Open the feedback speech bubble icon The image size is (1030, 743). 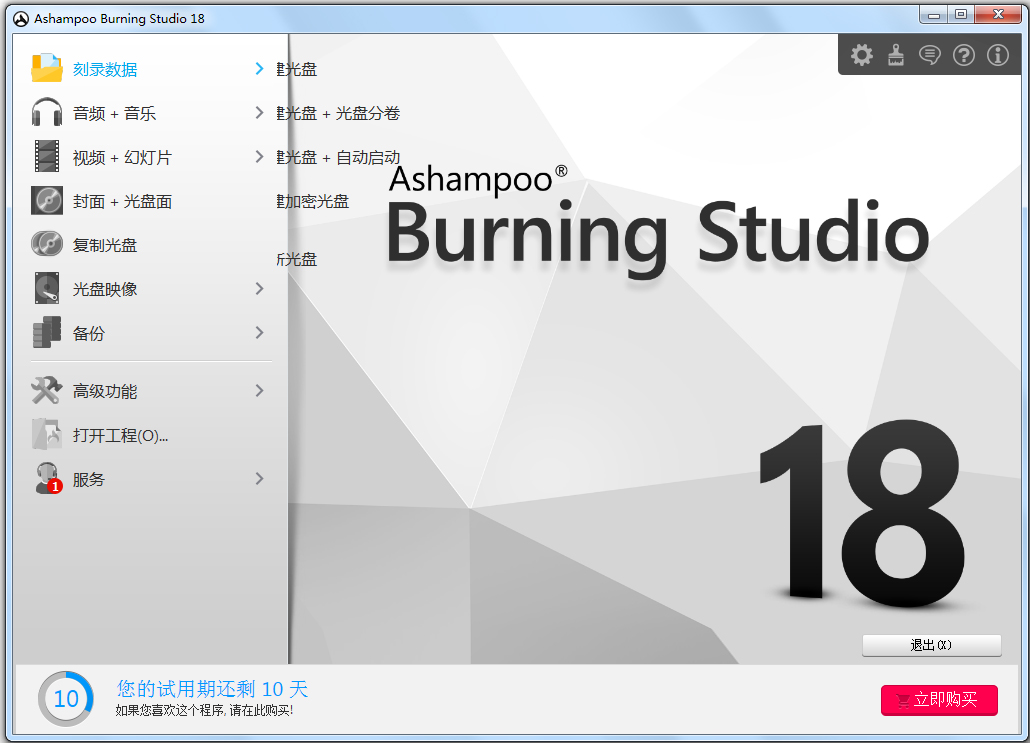(929, 55)
